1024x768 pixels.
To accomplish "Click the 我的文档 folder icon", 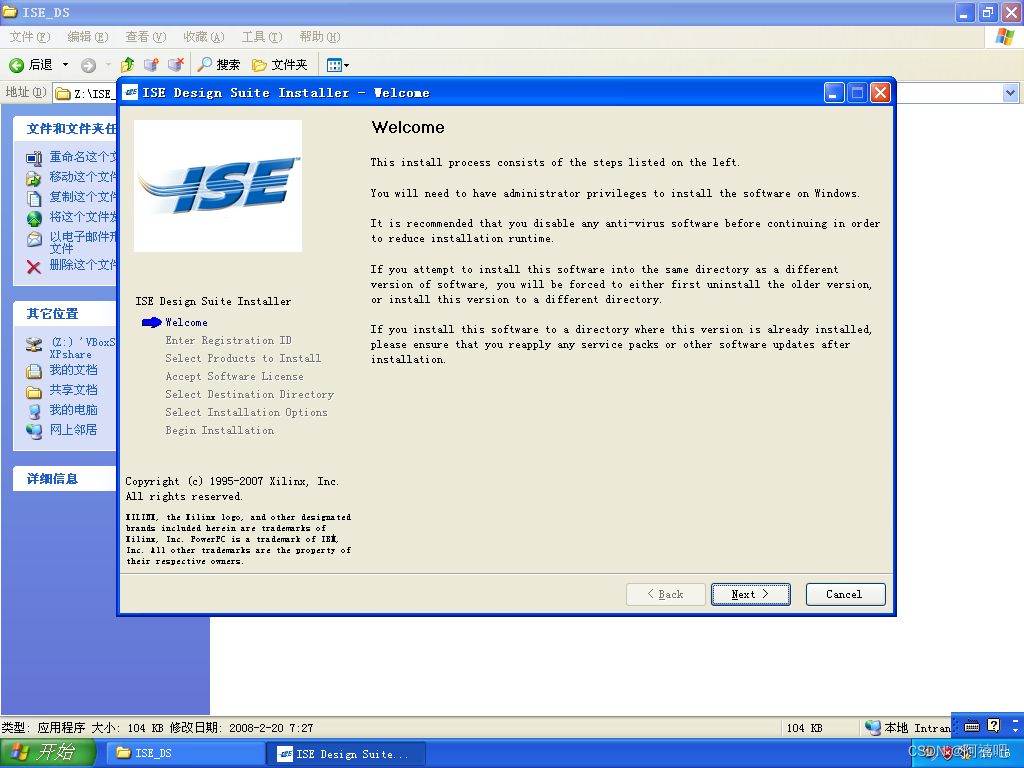I will 34,372.
